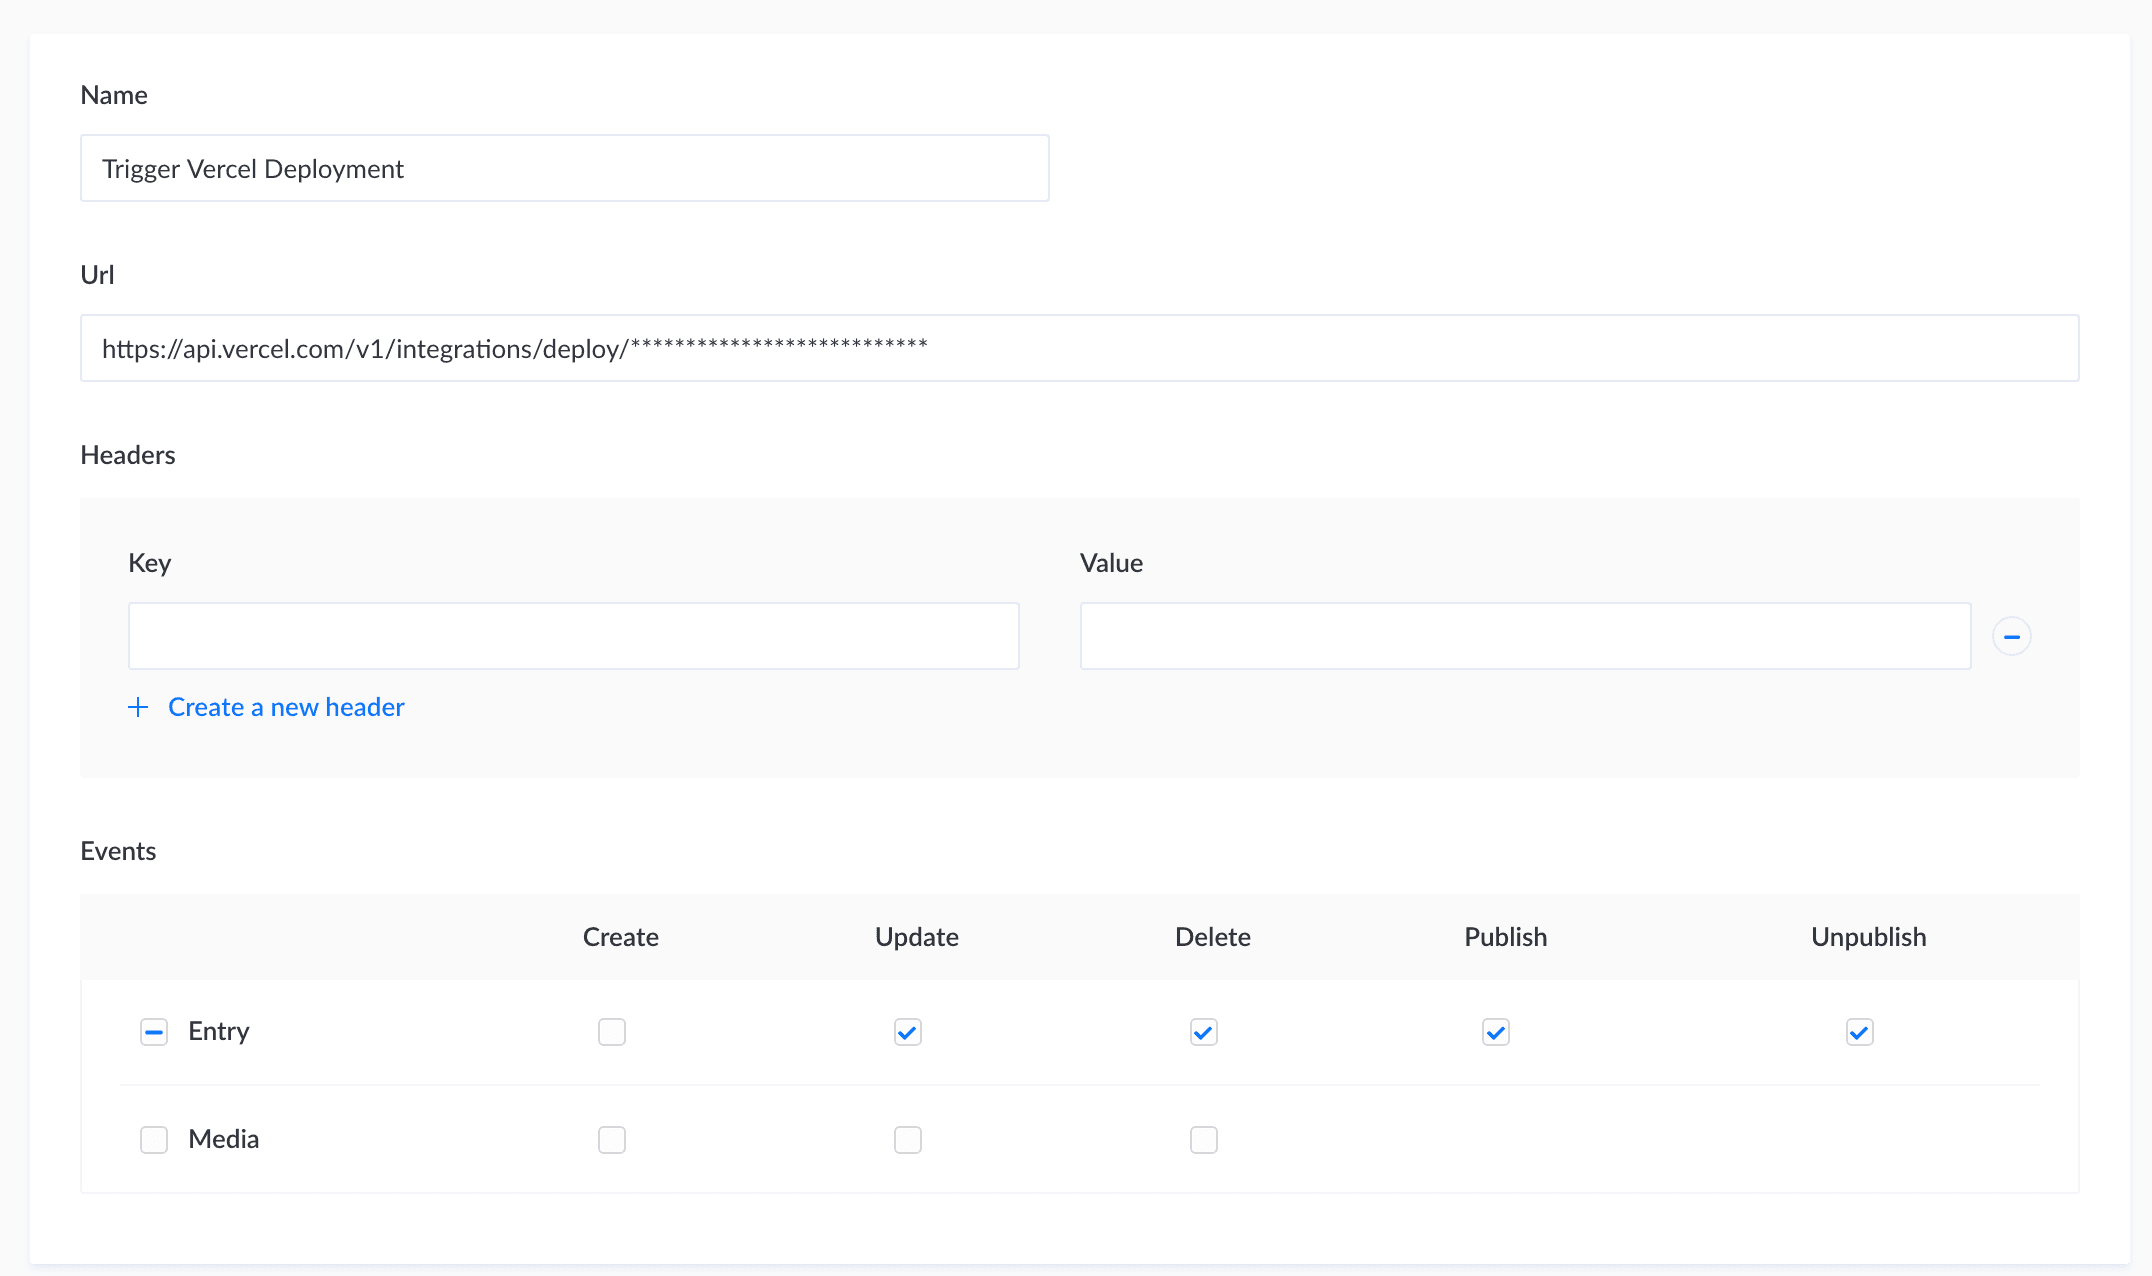This screenshot has width=2152, height=1276.
Task: Click the Entry row label
Action: tap(218, 1031)
